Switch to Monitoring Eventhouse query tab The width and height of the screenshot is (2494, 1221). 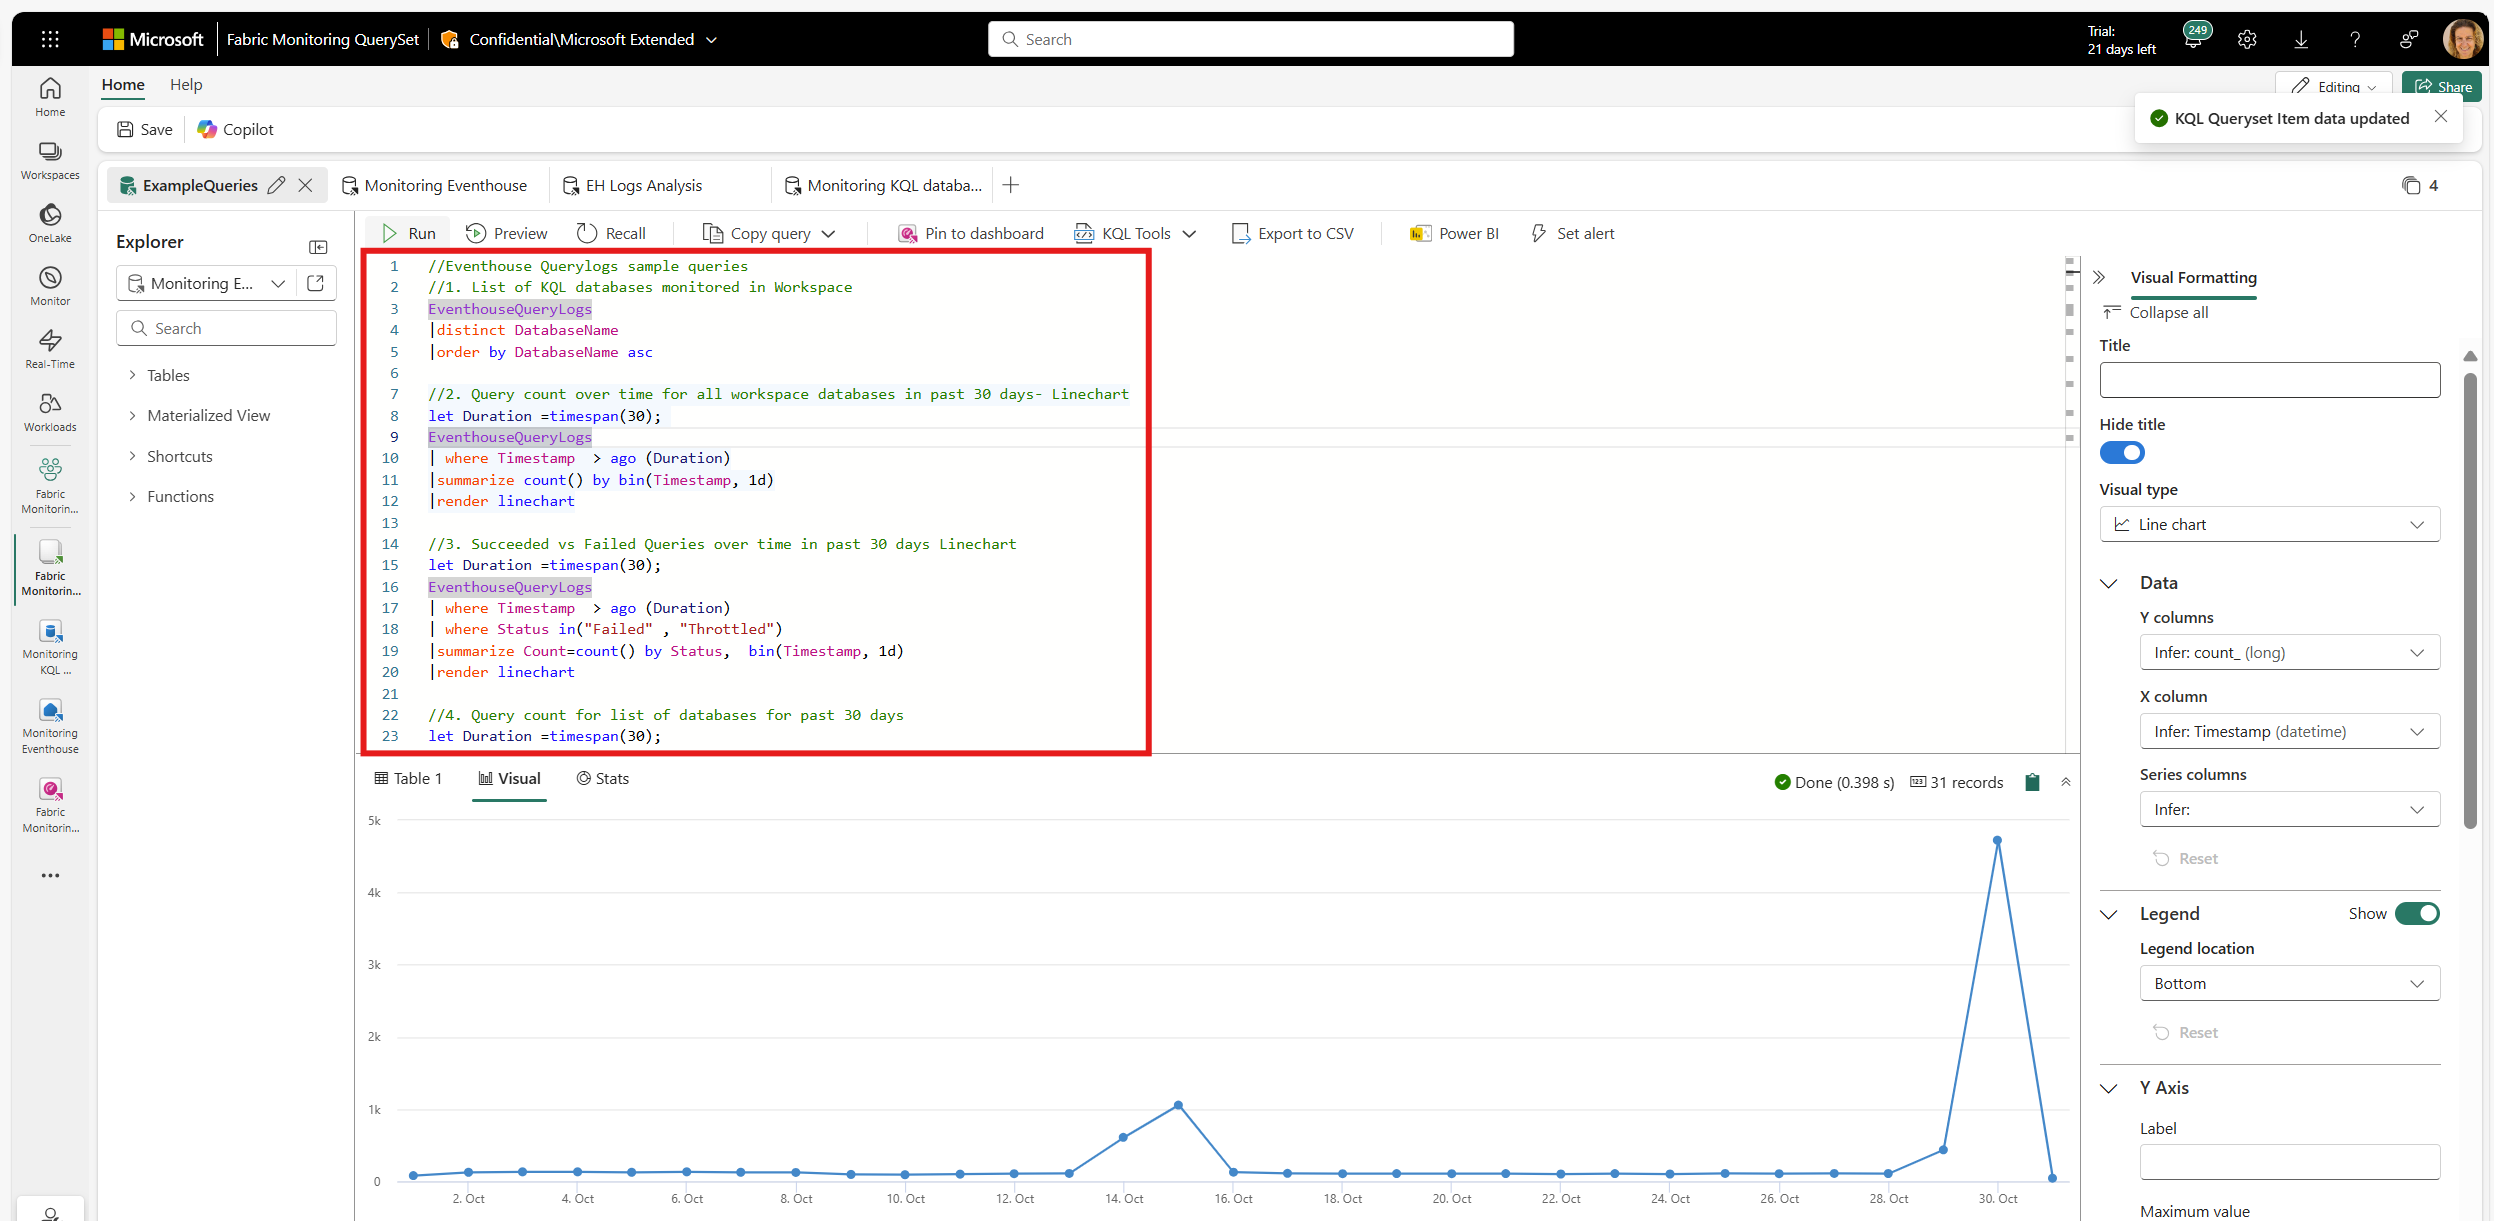point(435,185)
